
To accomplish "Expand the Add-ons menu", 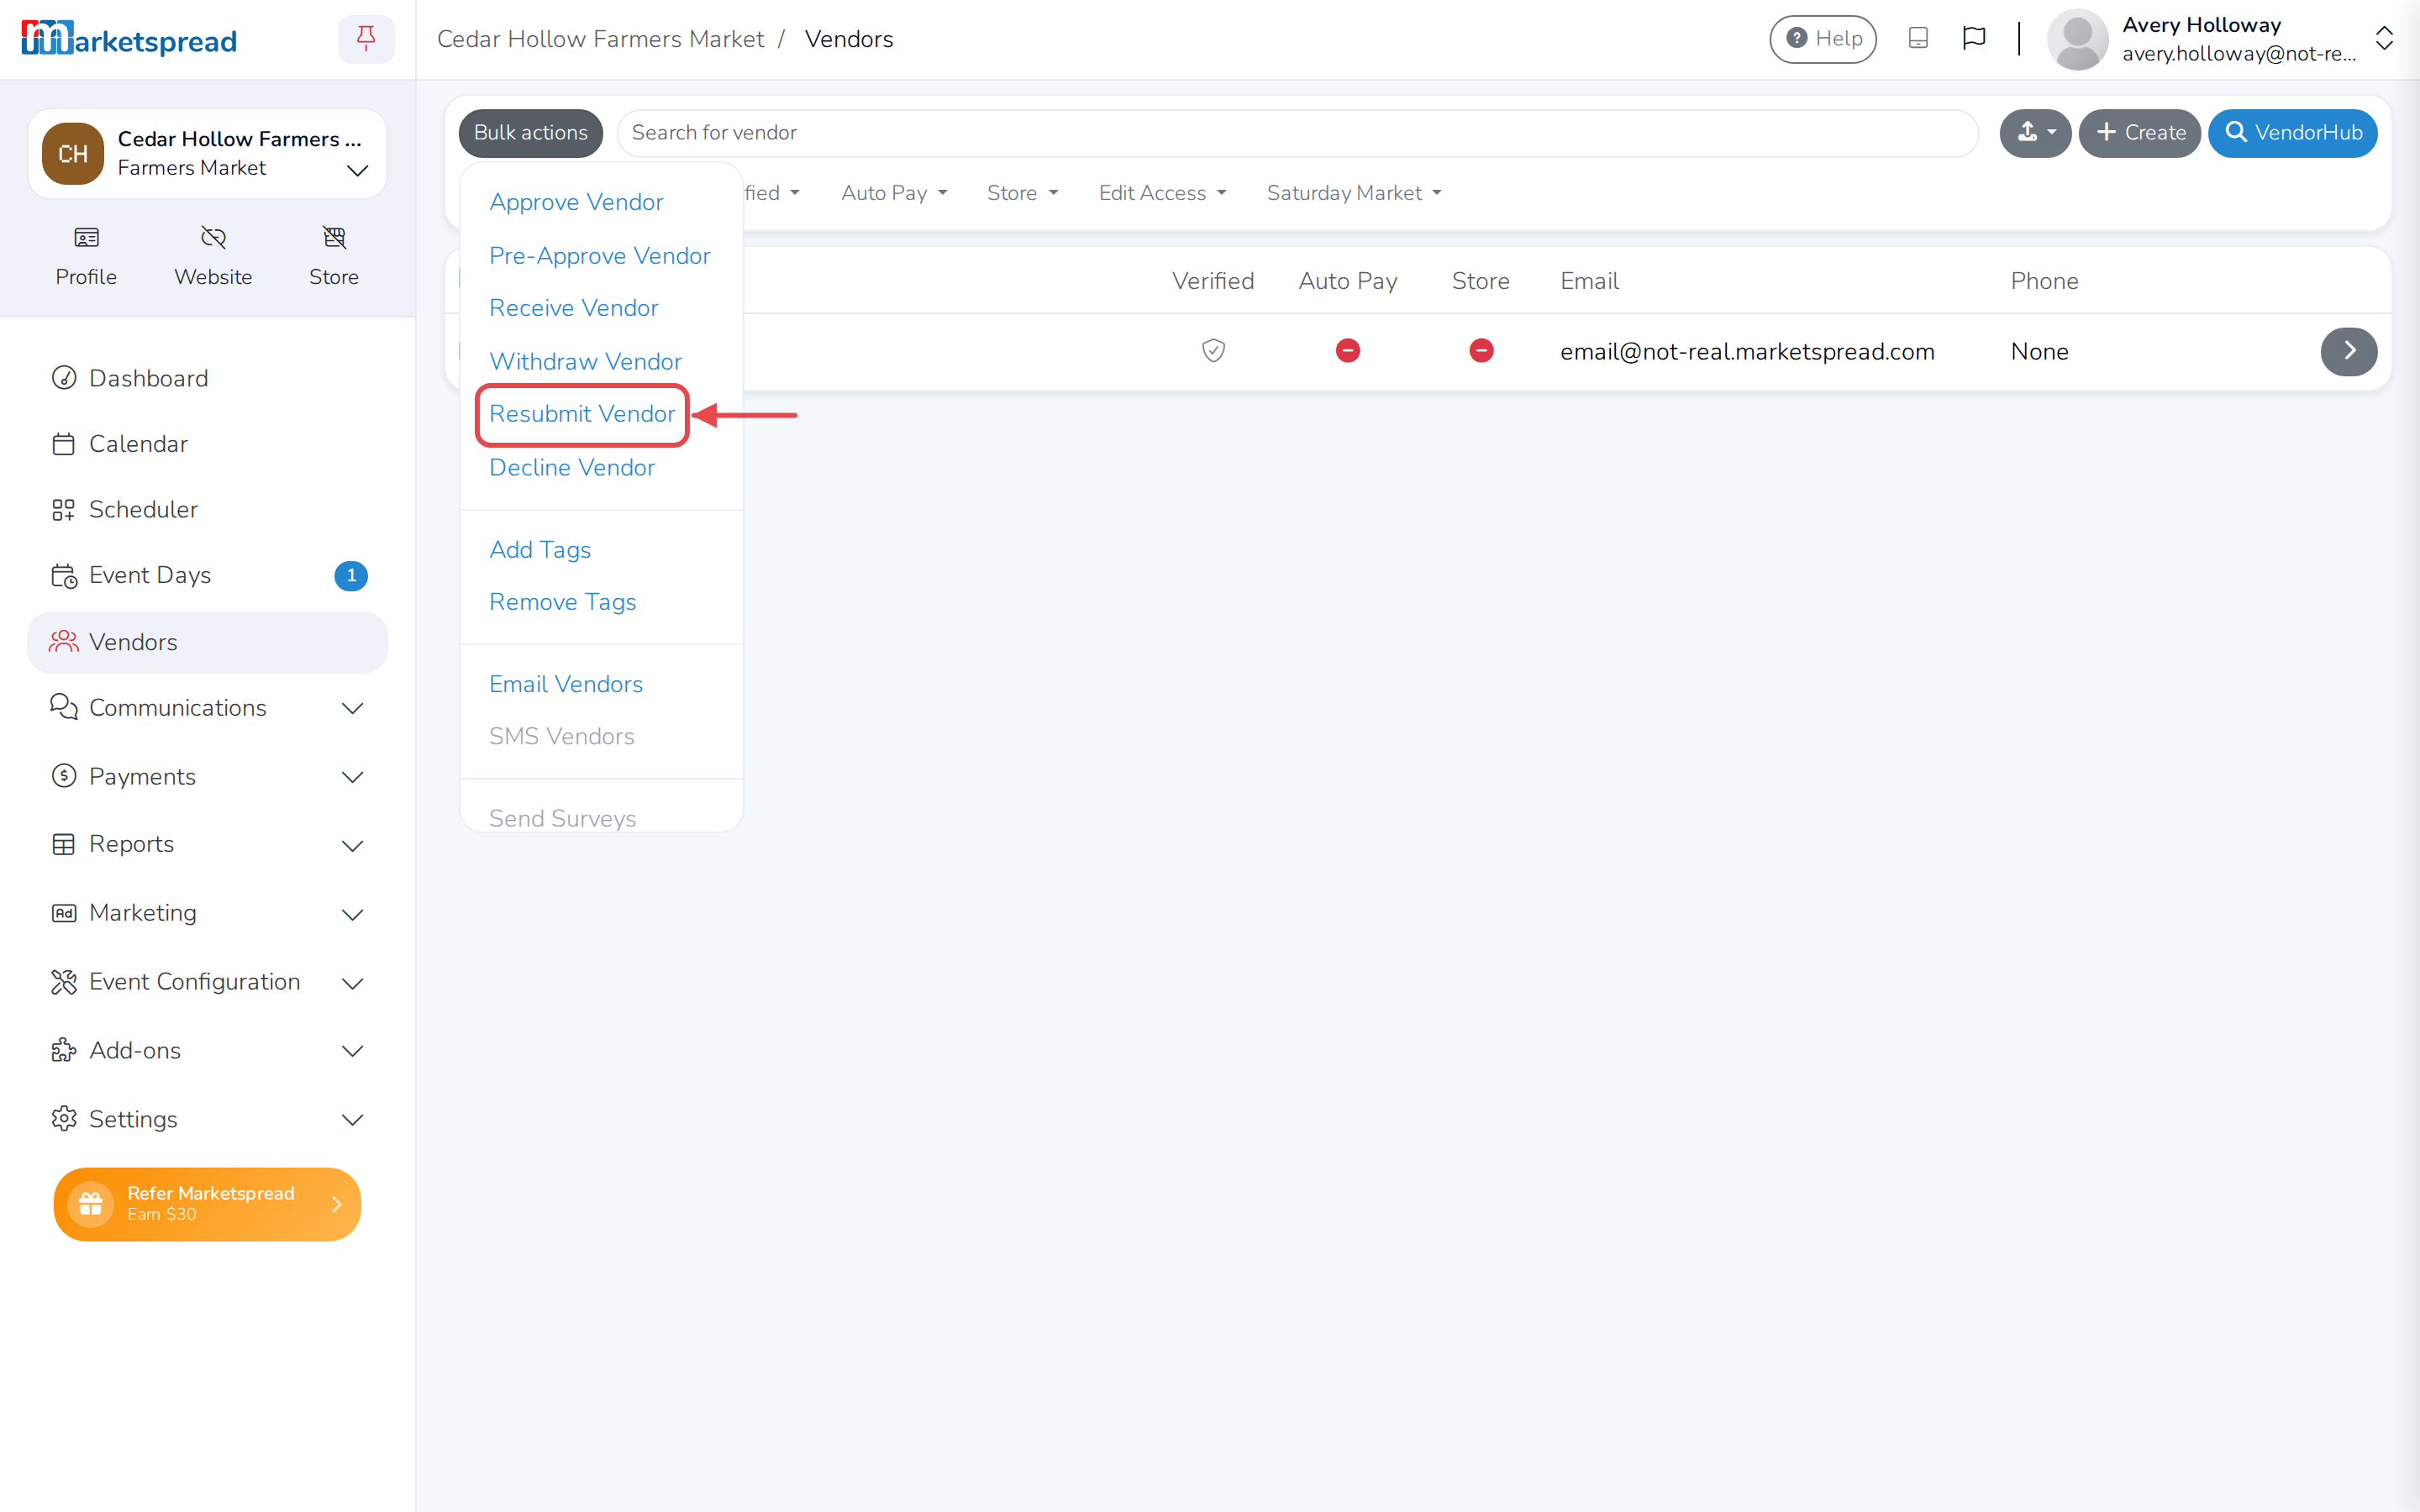I will pyautogui.click(x=207, y=1051).
